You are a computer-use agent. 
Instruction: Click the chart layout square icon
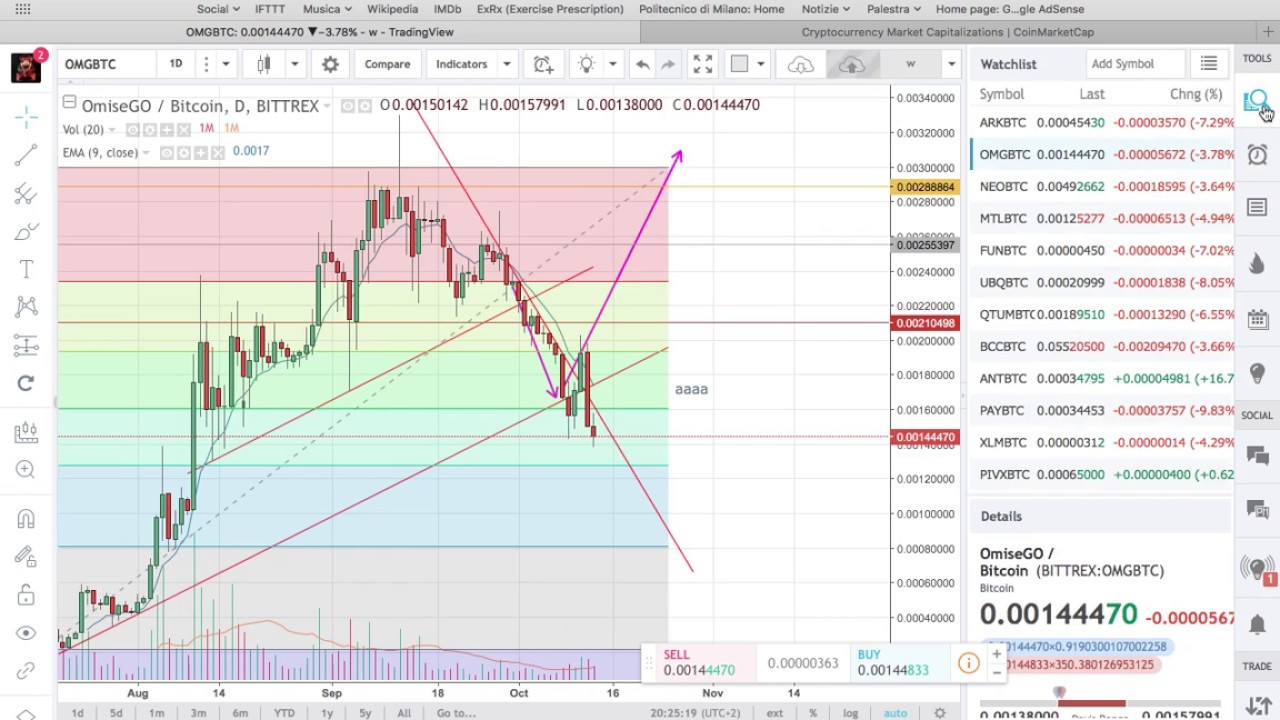pos(739,64)
